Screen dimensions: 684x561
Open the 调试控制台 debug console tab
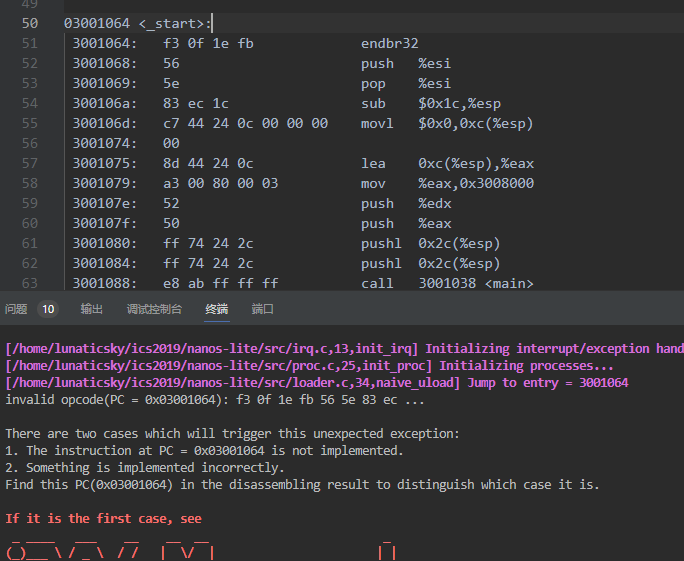154,309
